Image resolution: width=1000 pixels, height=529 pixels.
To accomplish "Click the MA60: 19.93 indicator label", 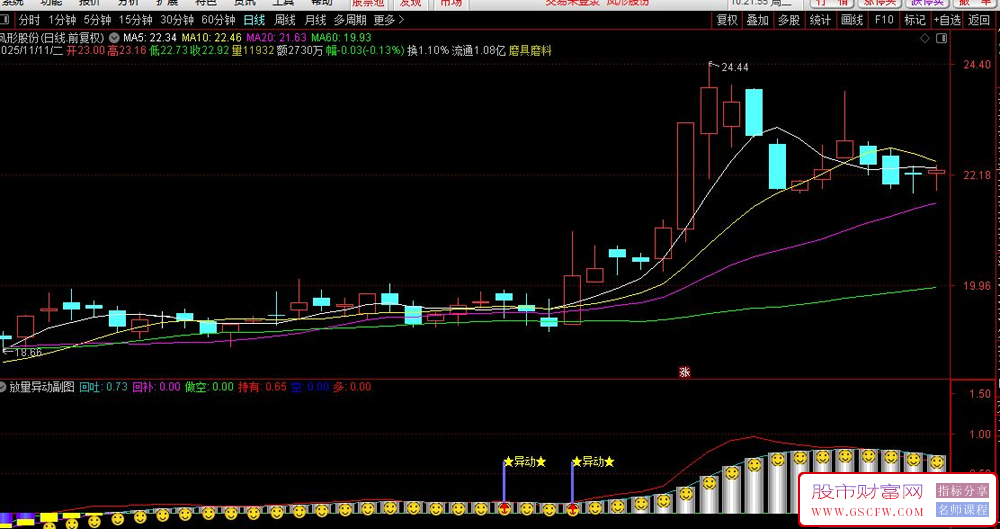I will pos(341,38).
